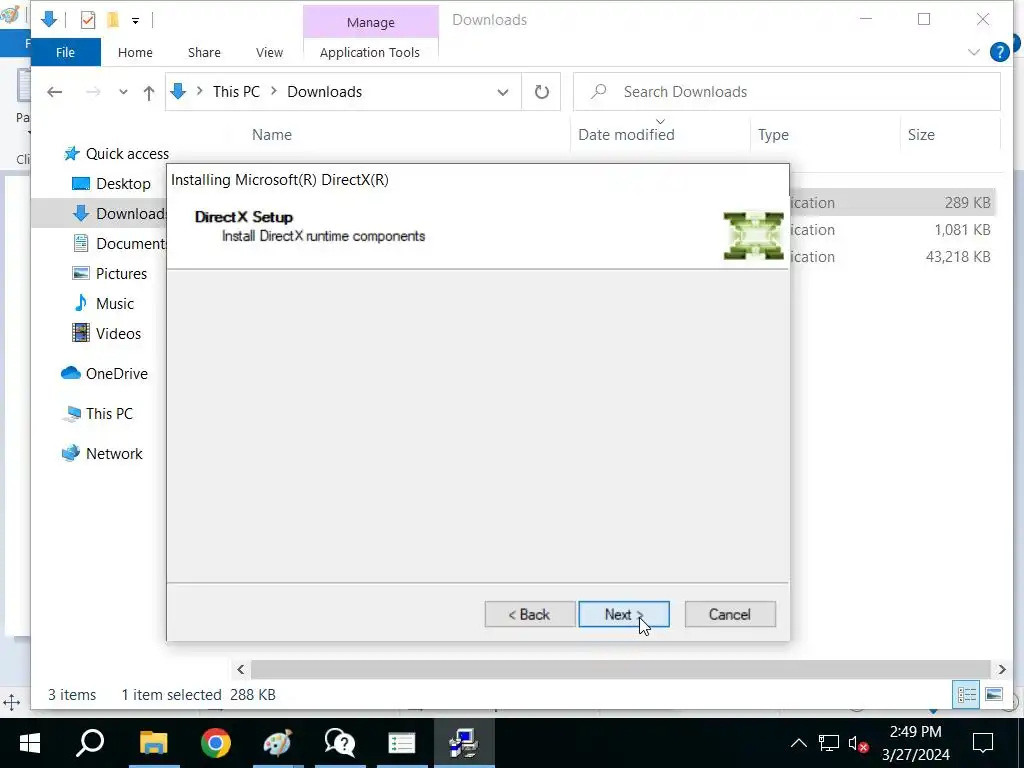Image resolution: width=1024 pixels, height=768 pixels.
Task: Click the Manage contextual tab
Action: pos(370,22)
